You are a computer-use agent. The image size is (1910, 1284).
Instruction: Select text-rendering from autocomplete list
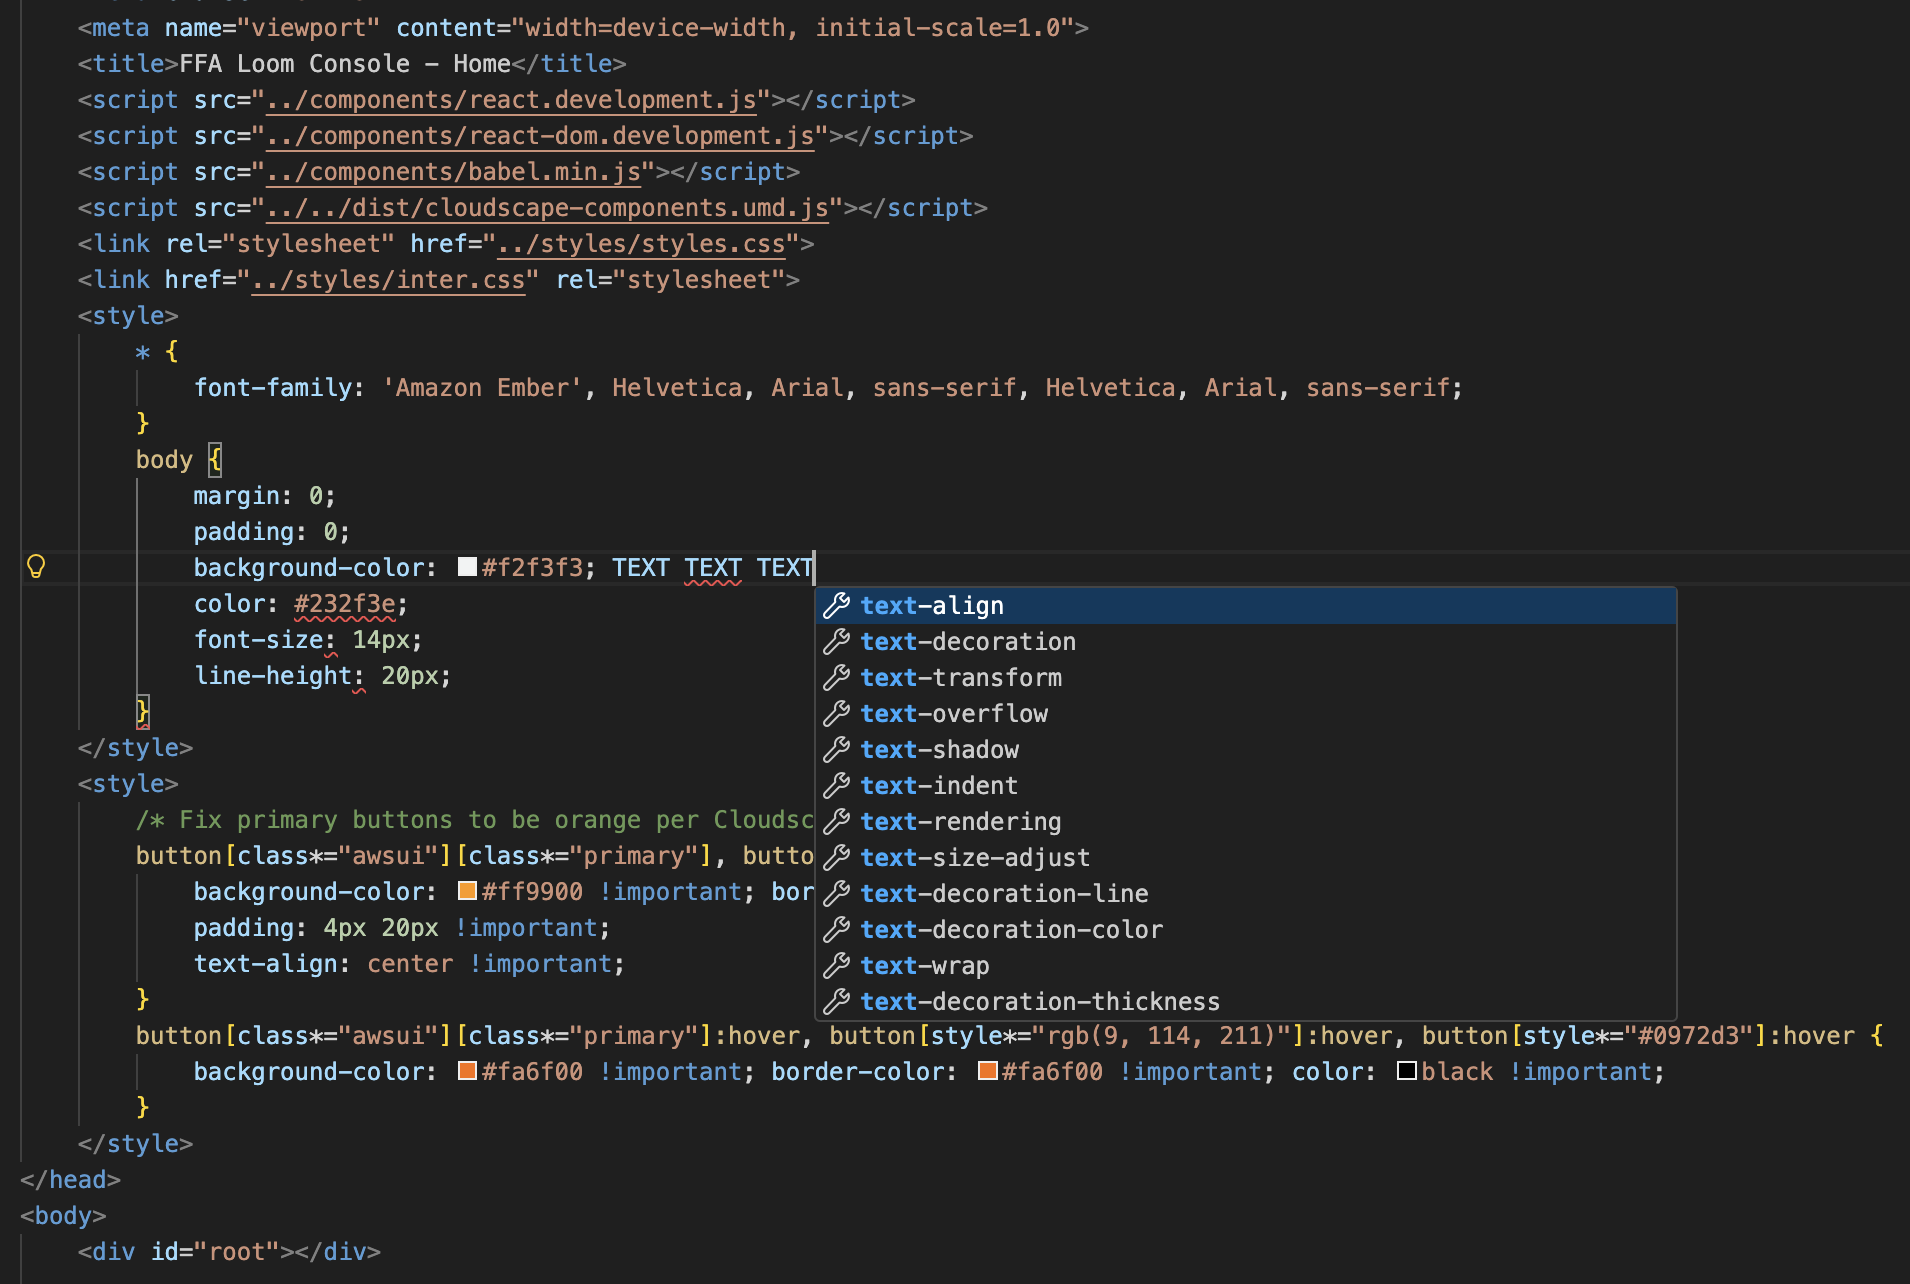tap(960, 822)
